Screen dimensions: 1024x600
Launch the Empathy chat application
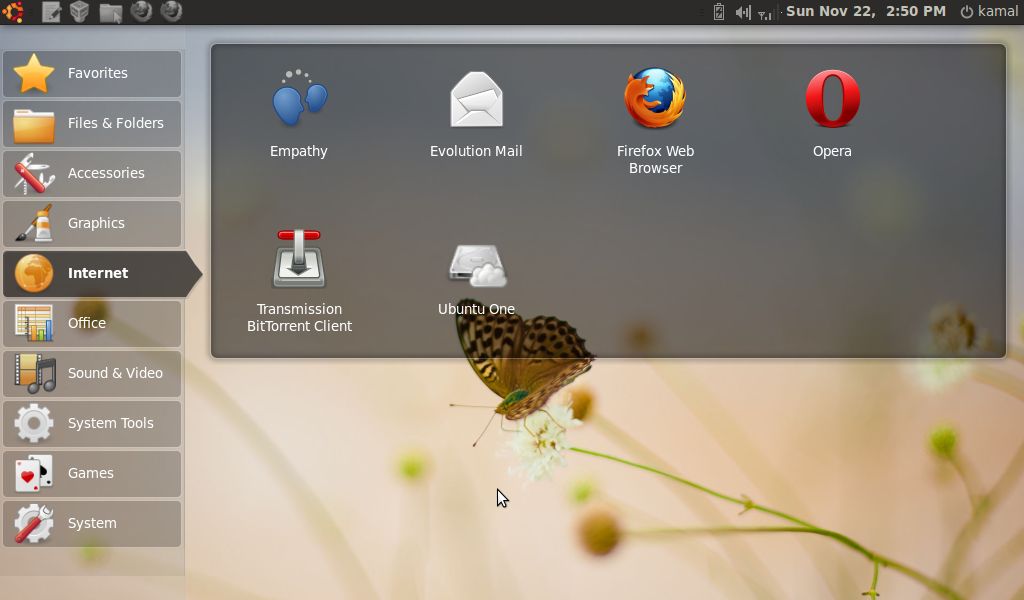click(299, 113)
